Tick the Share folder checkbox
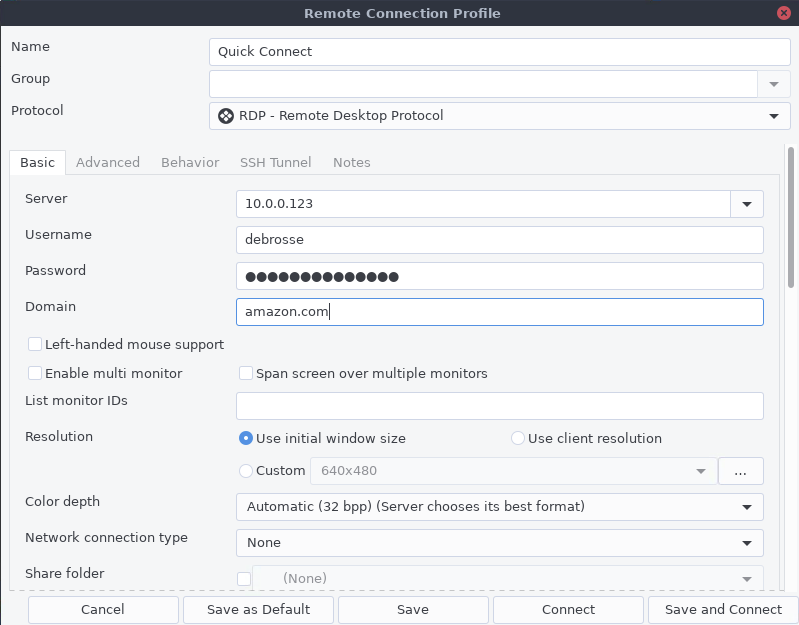 244,579
